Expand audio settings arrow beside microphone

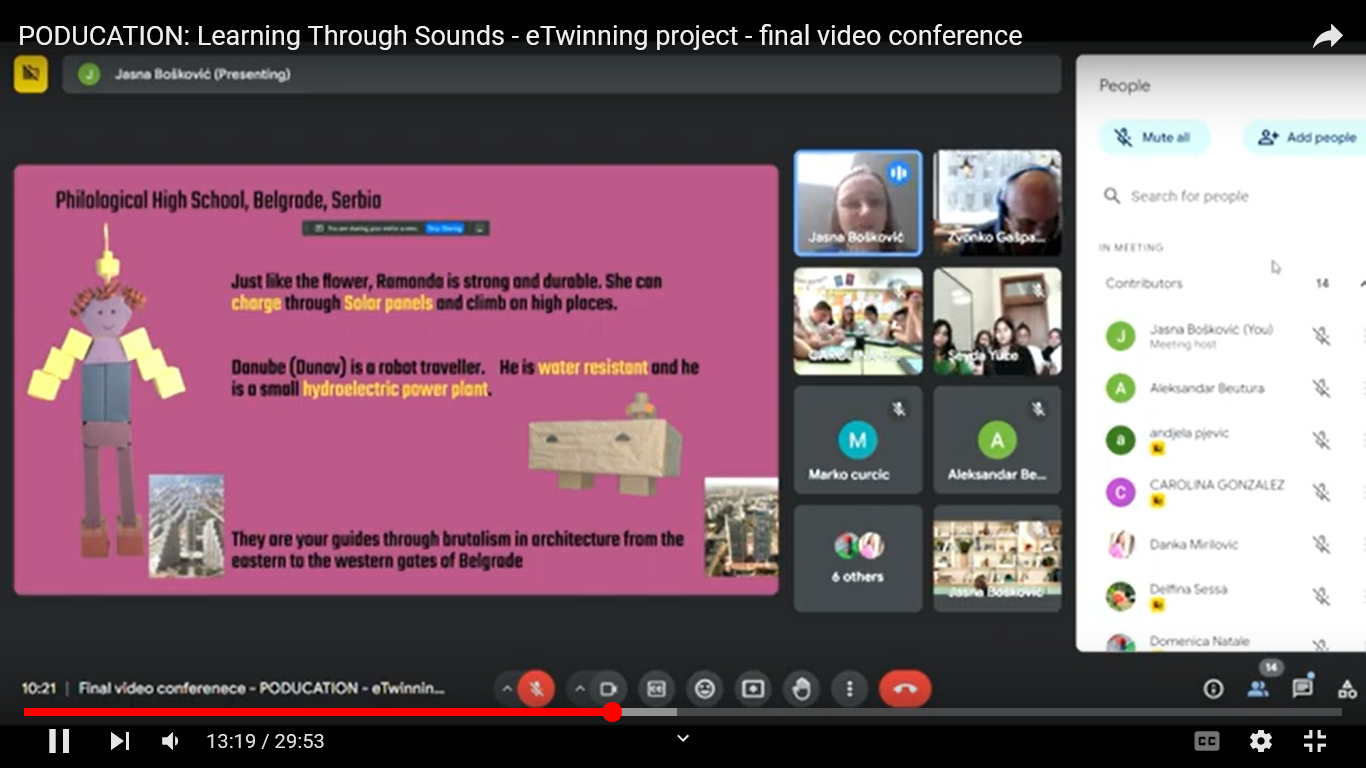[507, 689]
